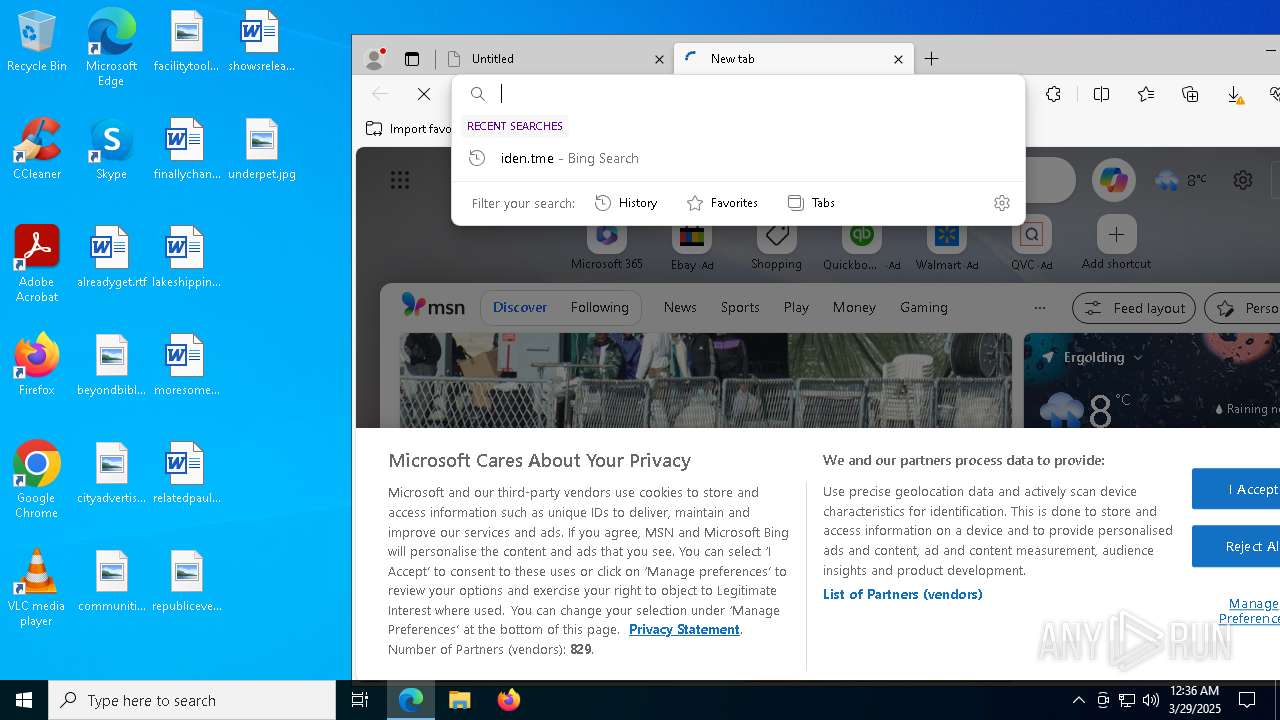Filter search by Tabs

click(811, 203)
